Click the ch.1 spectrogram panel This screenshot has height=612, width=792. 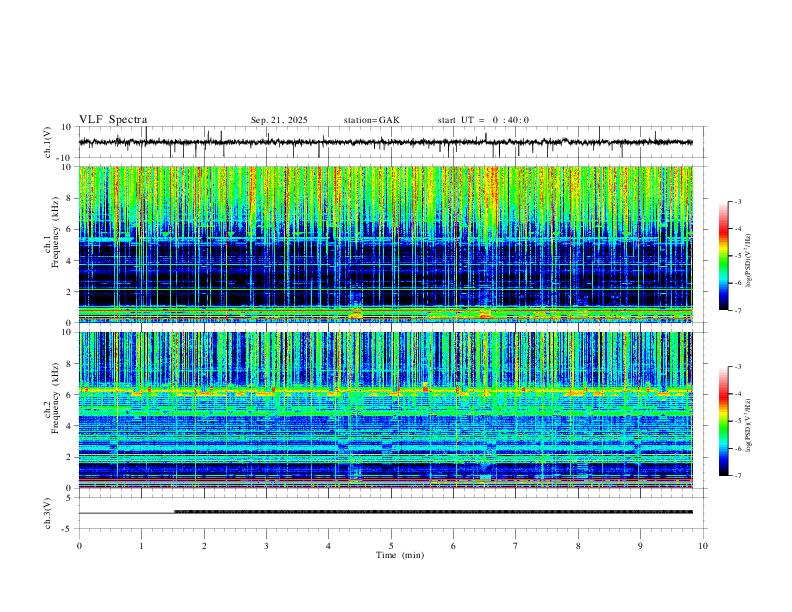tap(385, 244)
